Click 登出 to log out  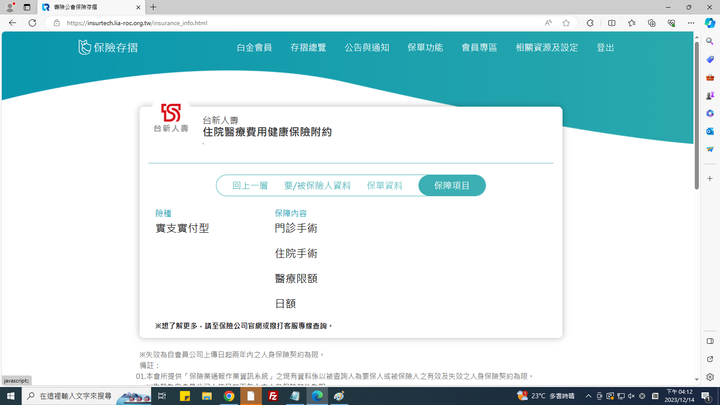pos(605,47)
